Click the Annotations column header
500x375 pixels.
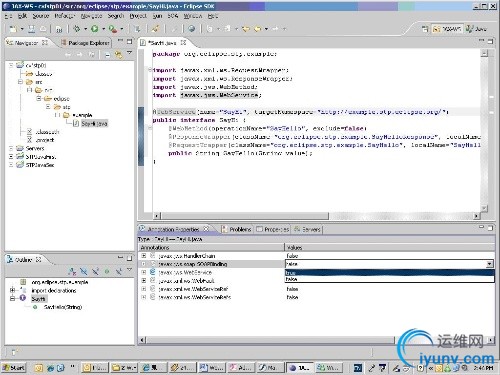point(211,248)
